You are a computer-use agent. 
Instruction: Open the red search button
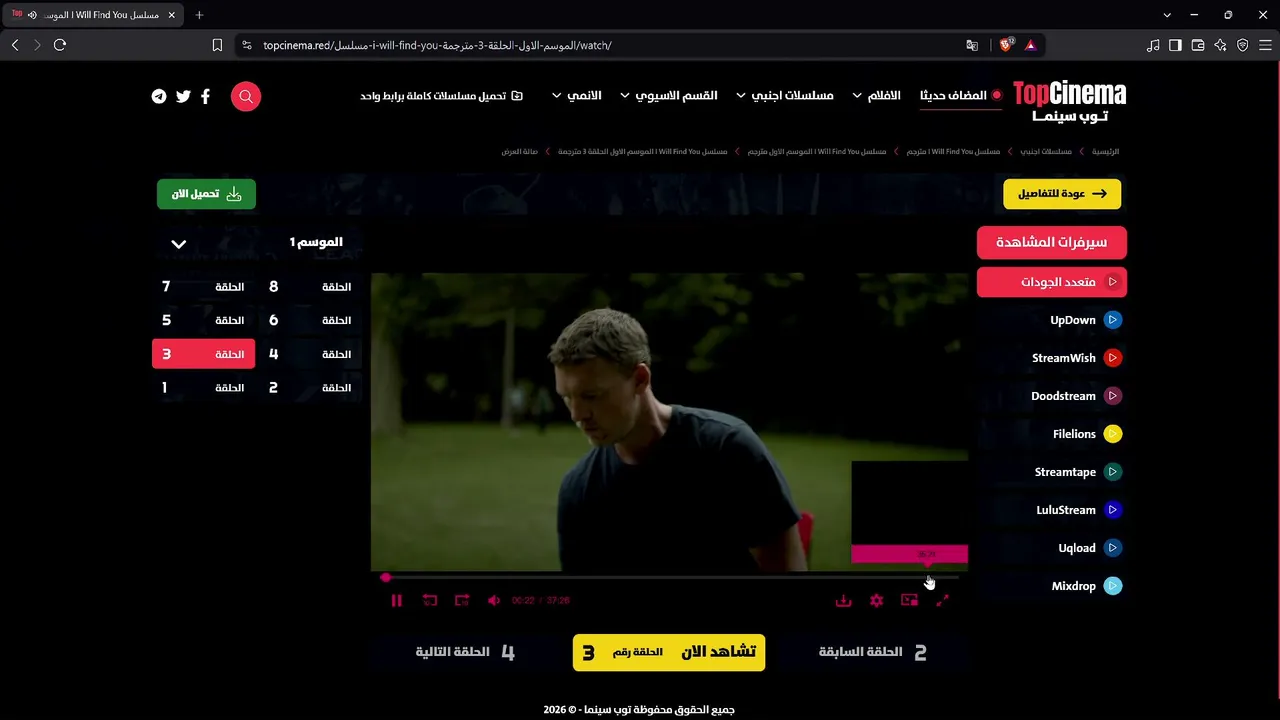246,96
